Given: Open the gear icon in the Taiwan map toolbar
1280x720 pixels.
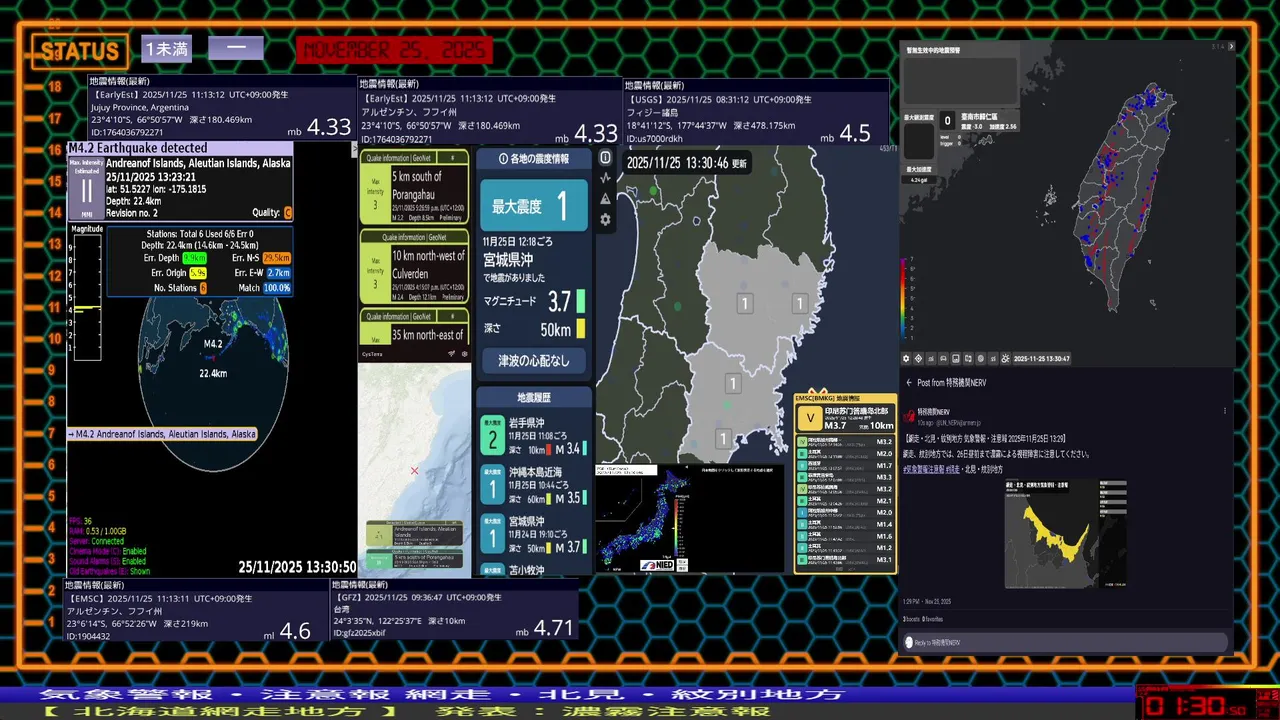Looking at the screenshot, I should [907, 359].
